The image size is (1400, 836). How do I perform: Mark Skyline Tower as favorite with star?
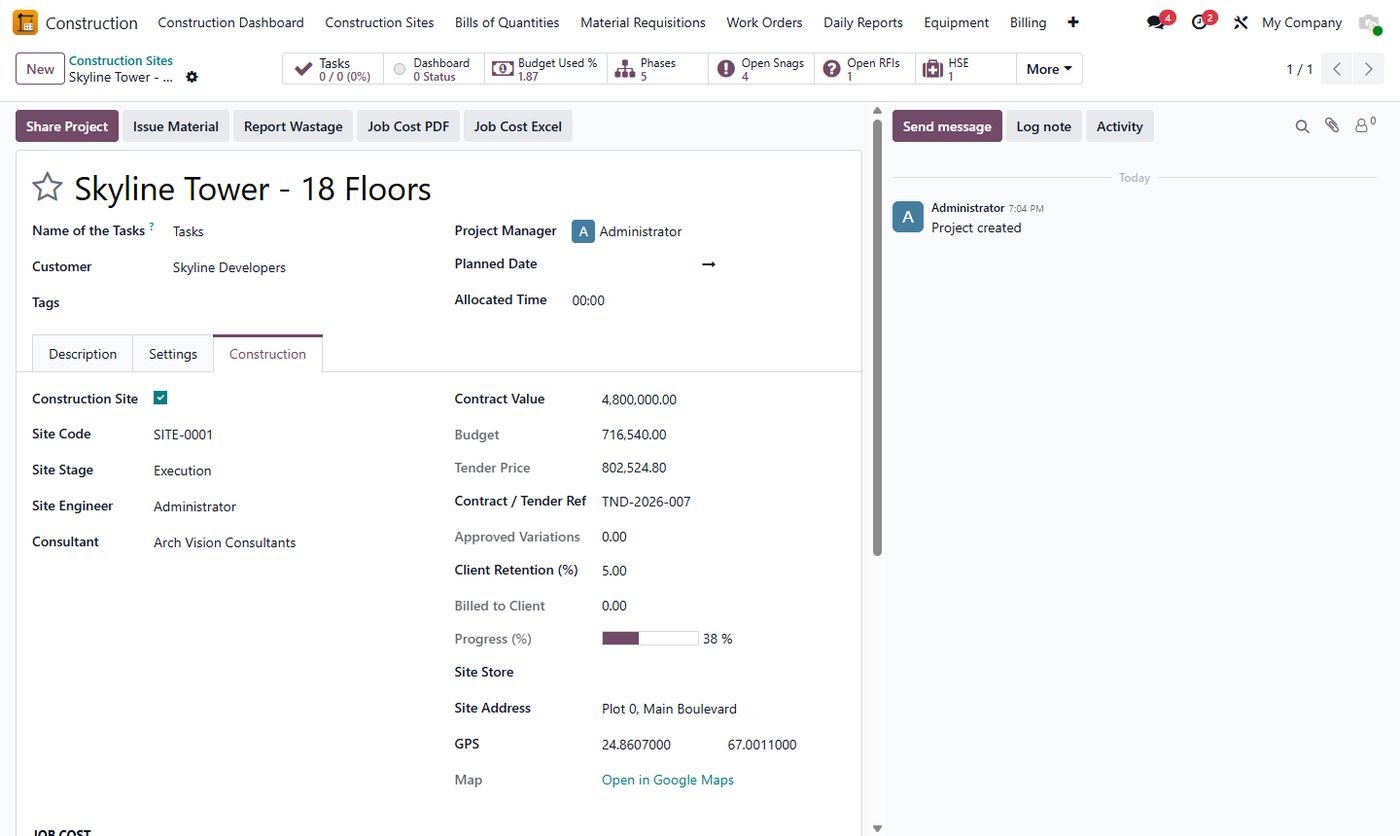click(47, 187)
